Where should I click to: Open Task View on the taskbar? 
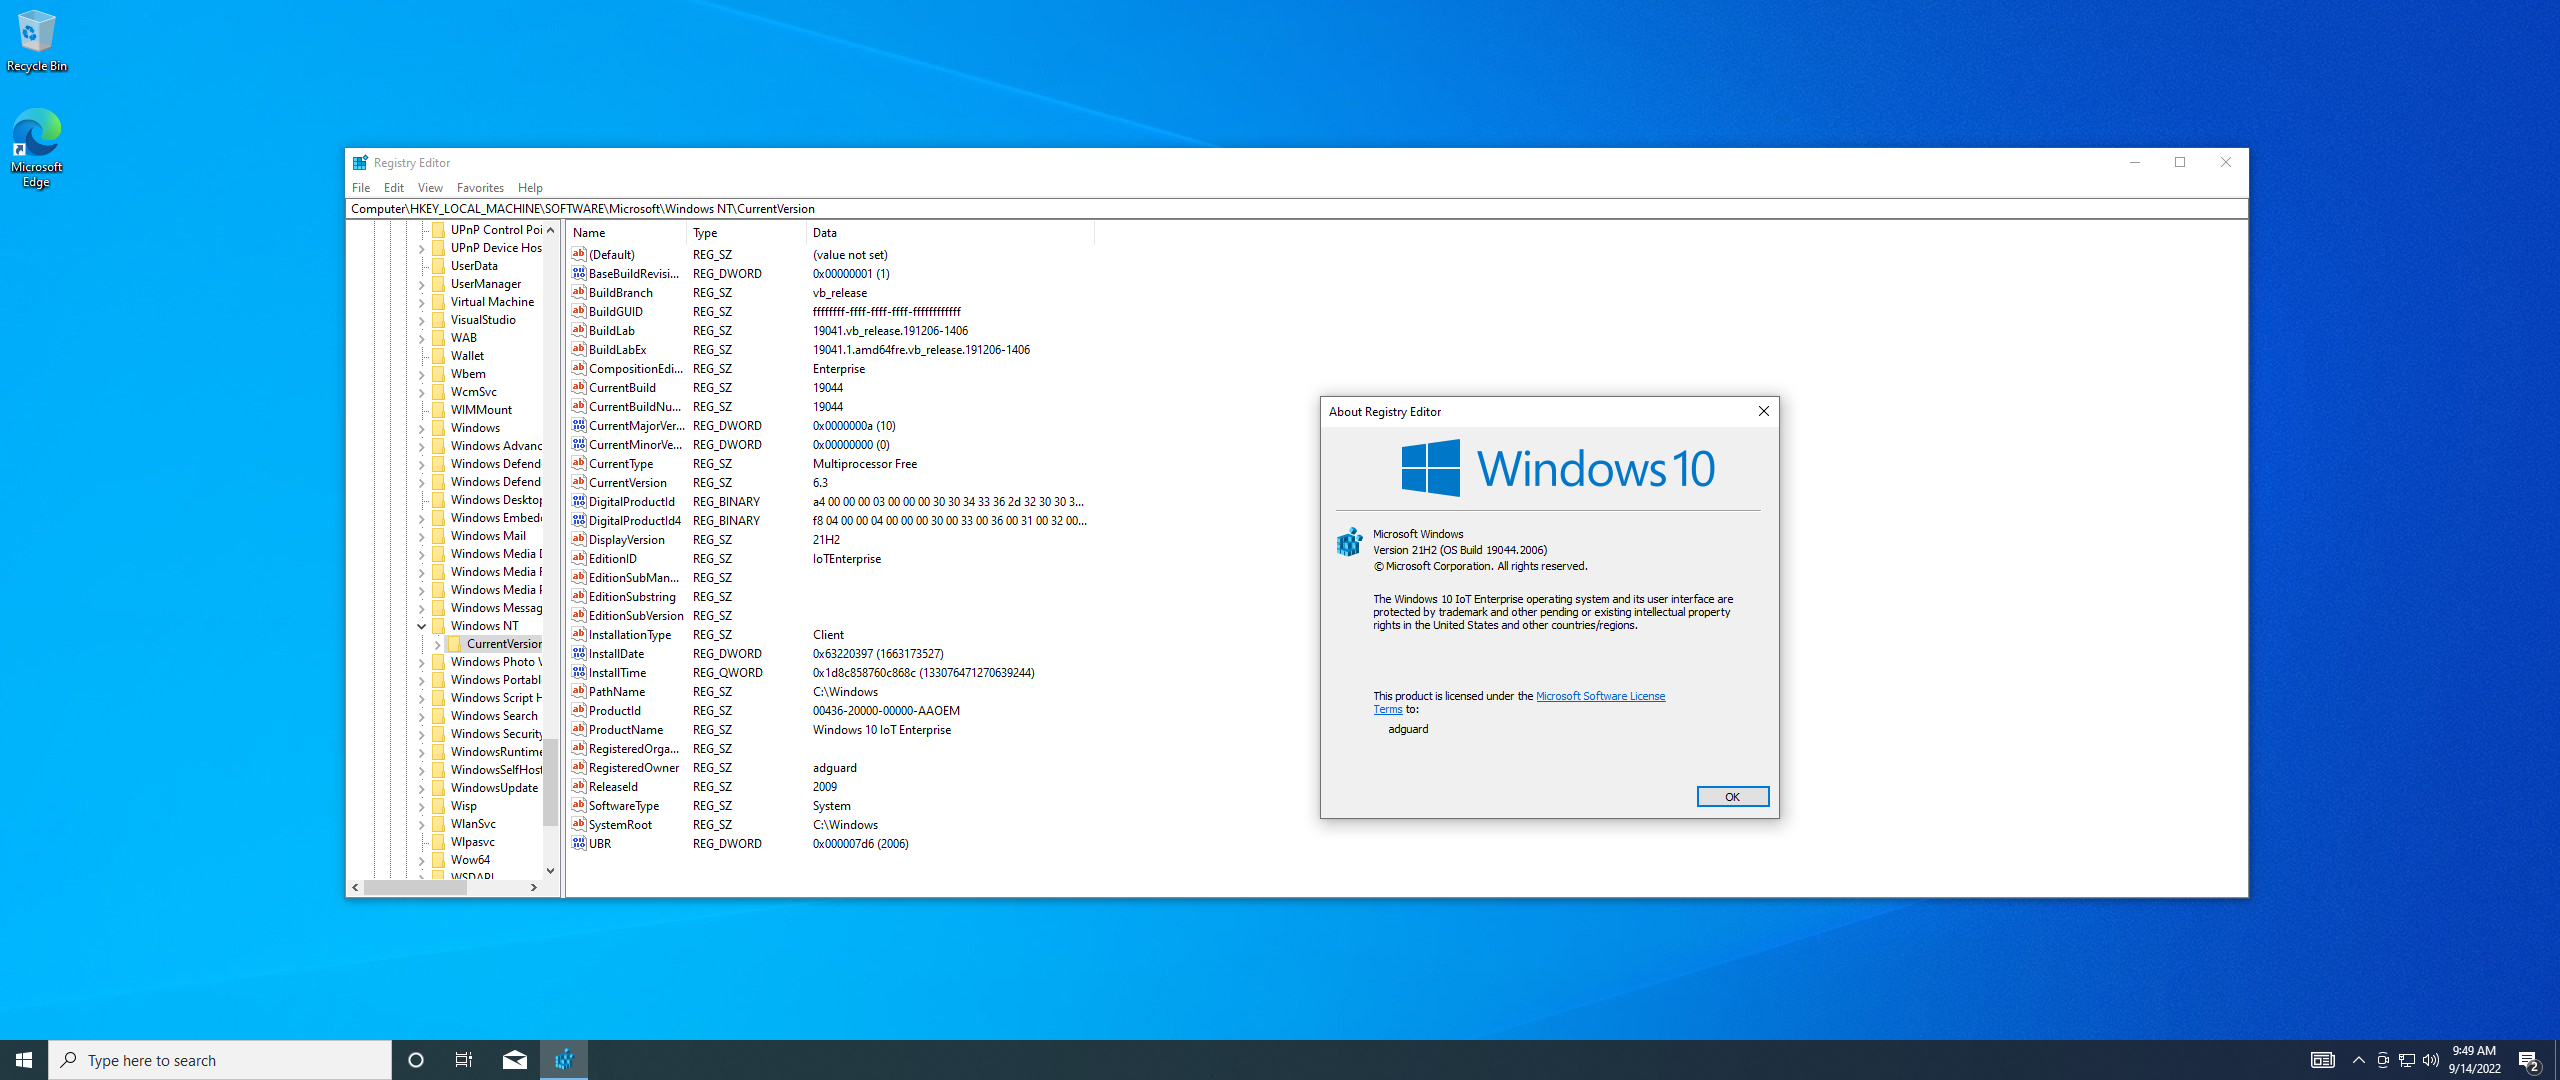point(464,1060)
